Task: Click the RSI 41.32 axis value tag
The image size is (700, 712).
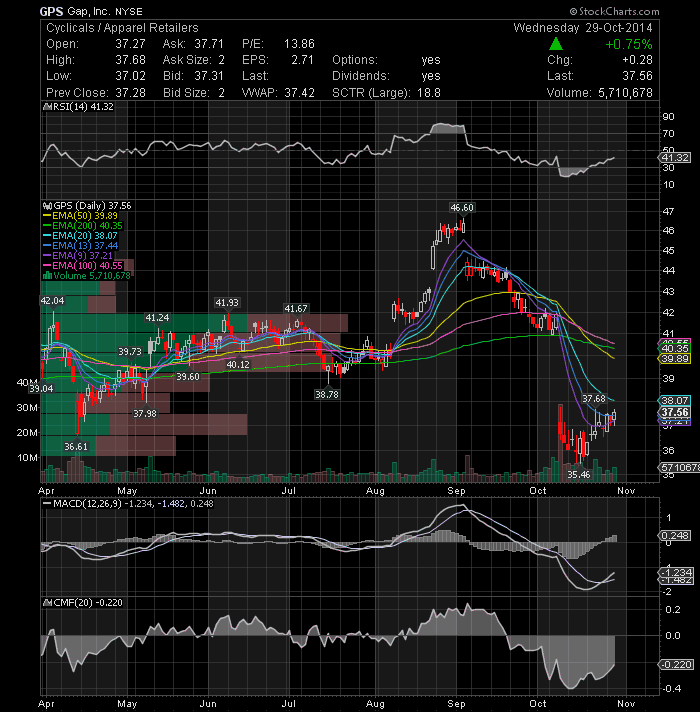Action: click(x=674, y=158)
